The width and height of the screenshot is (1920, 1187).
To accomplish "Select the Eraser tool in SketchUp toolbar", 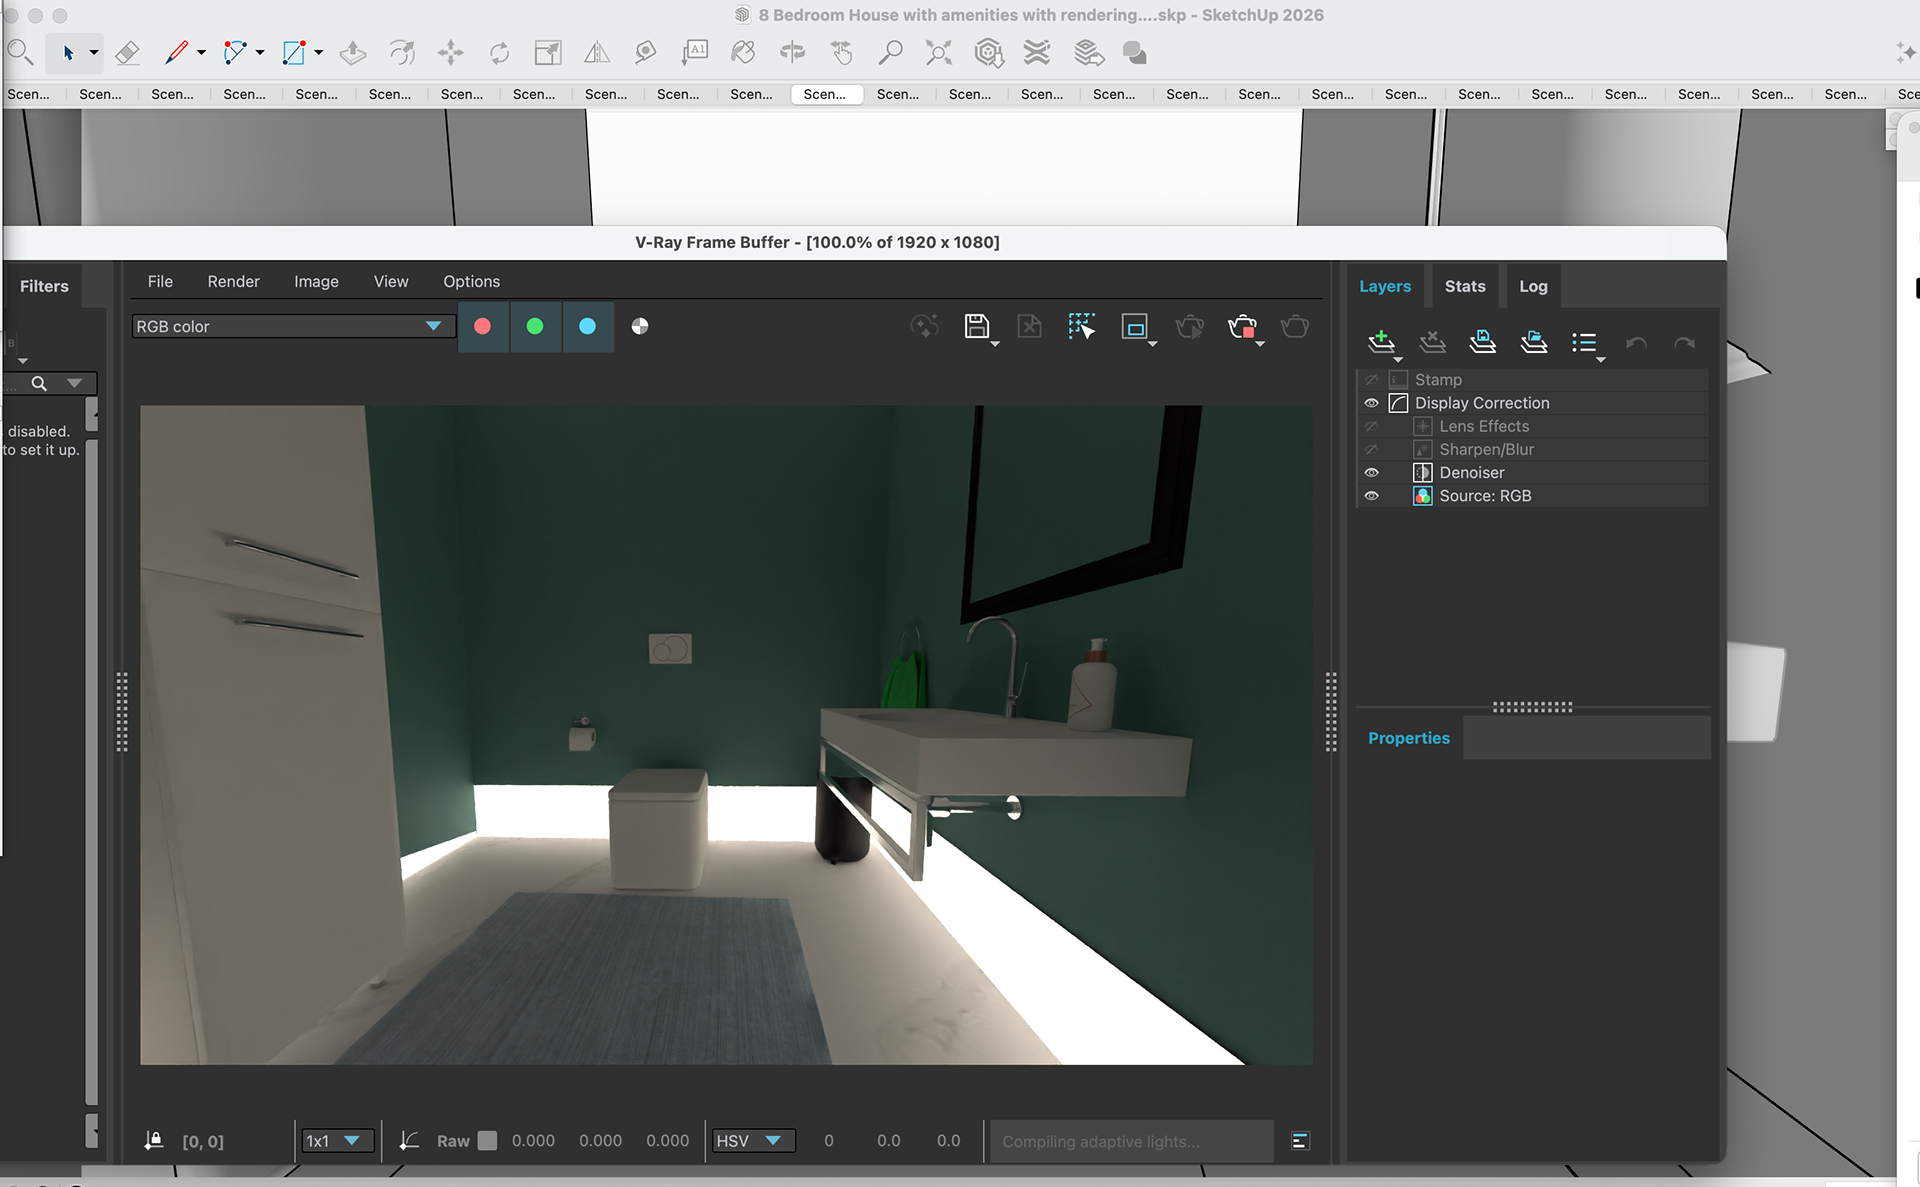I will tap(127, 53).
